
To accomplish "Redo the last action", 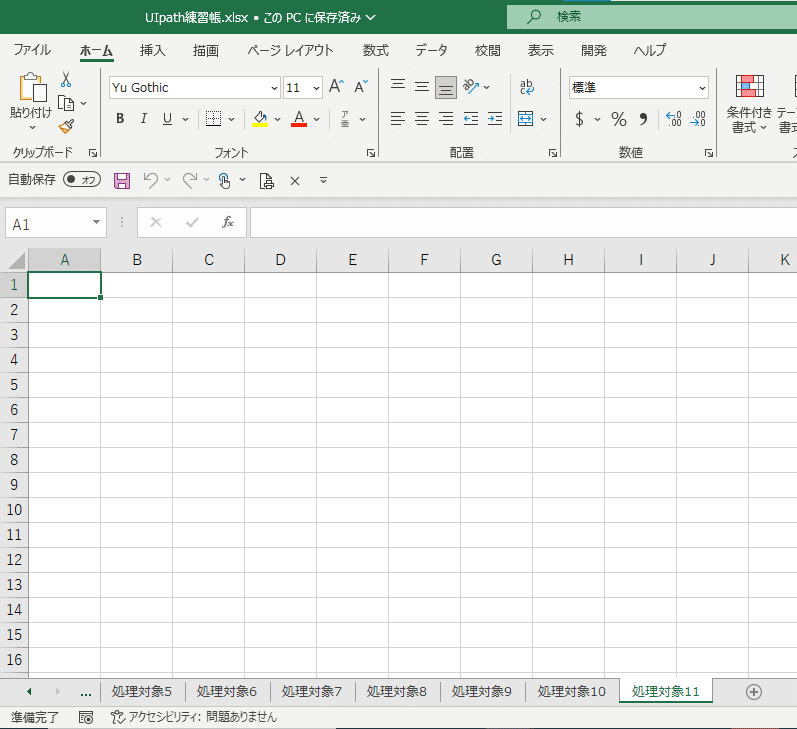I will 190,180.
